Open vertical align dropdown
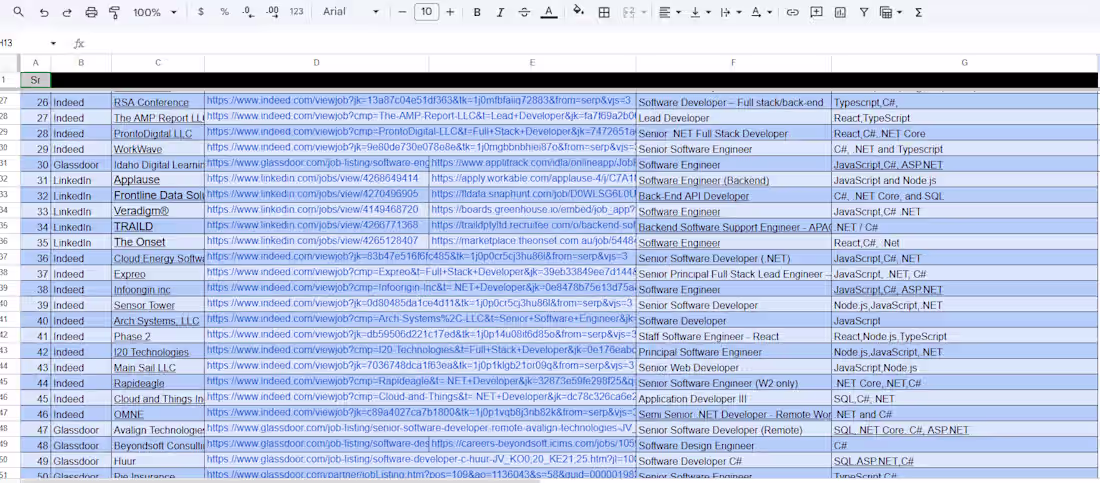This screenshot has width=1100, height=483. 700,12
